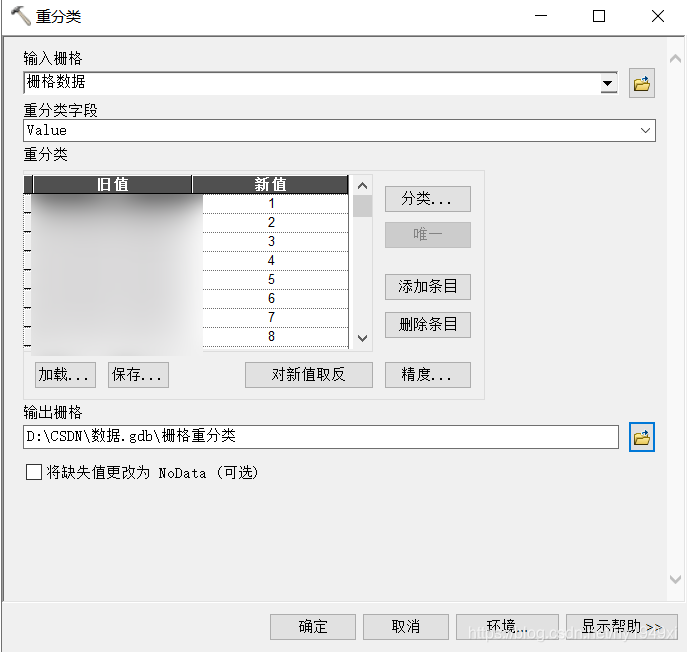Image resolution: width=687 pixels, height=652 pixels.
Task: Click the 取消 button
Action: tap(406, 627)
